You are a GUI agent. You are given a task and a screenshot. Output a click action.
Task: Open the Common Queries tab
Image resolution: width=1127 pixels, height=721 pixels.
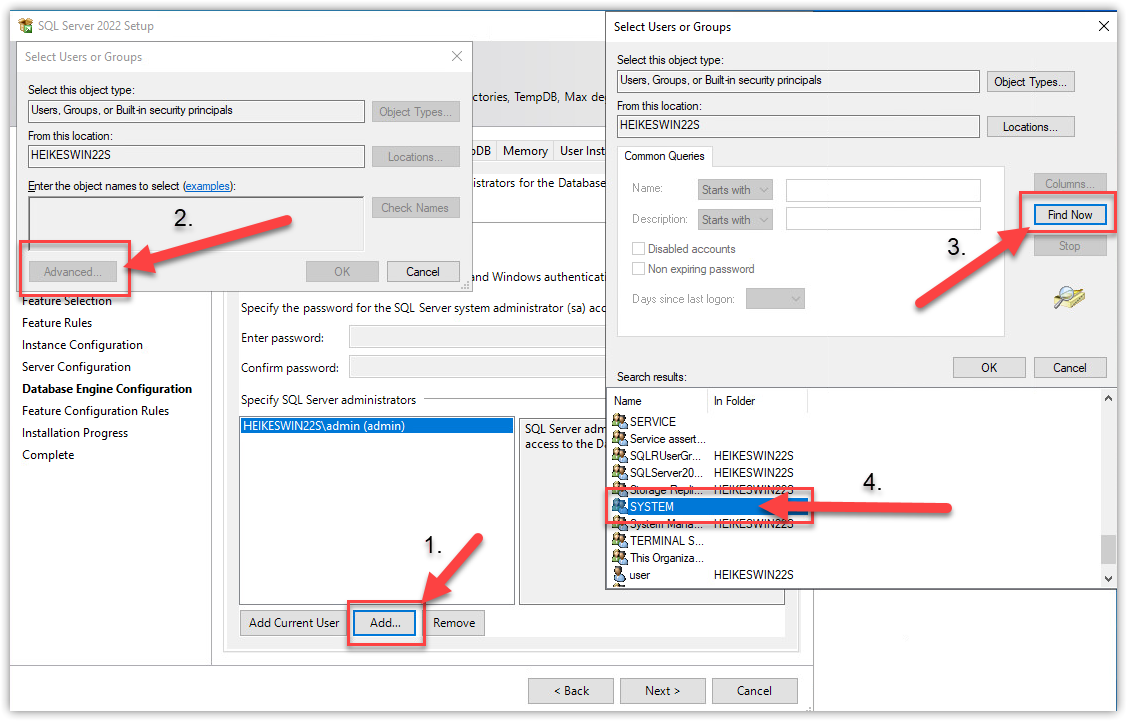[664, 156]
